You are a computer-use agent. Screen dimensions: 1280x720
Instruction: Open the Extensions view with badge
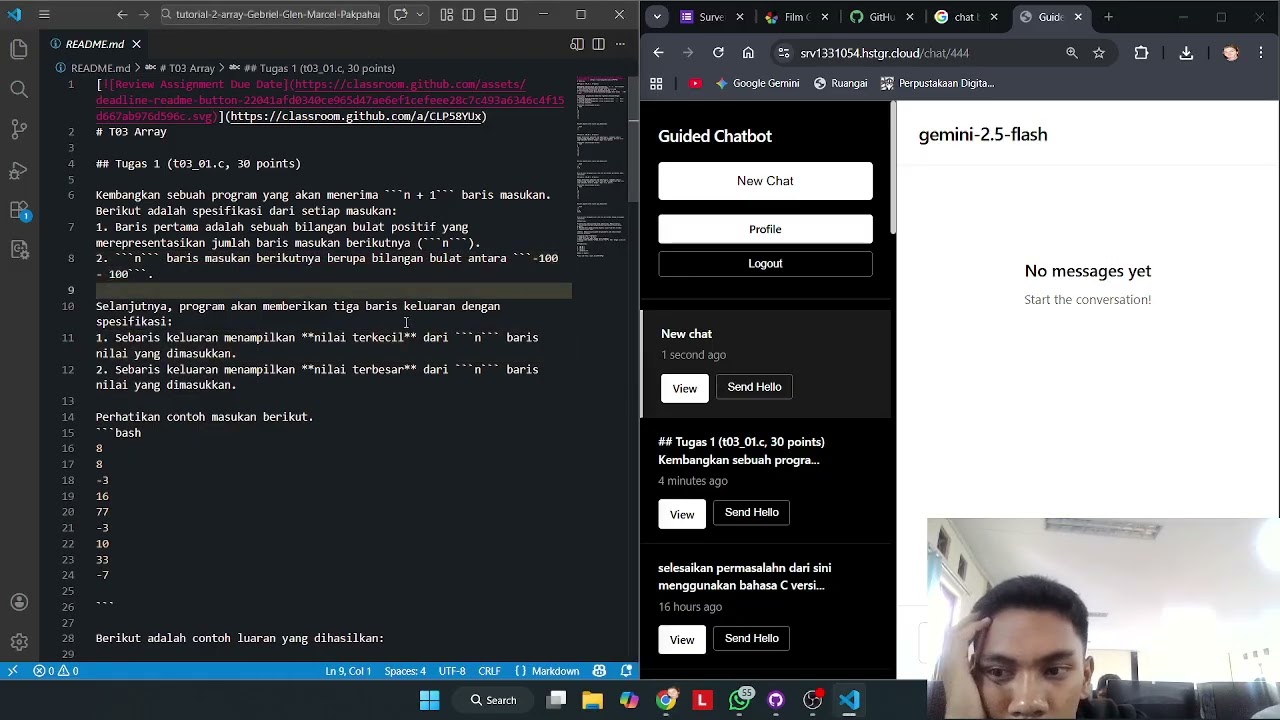click(x=18, y=211)
